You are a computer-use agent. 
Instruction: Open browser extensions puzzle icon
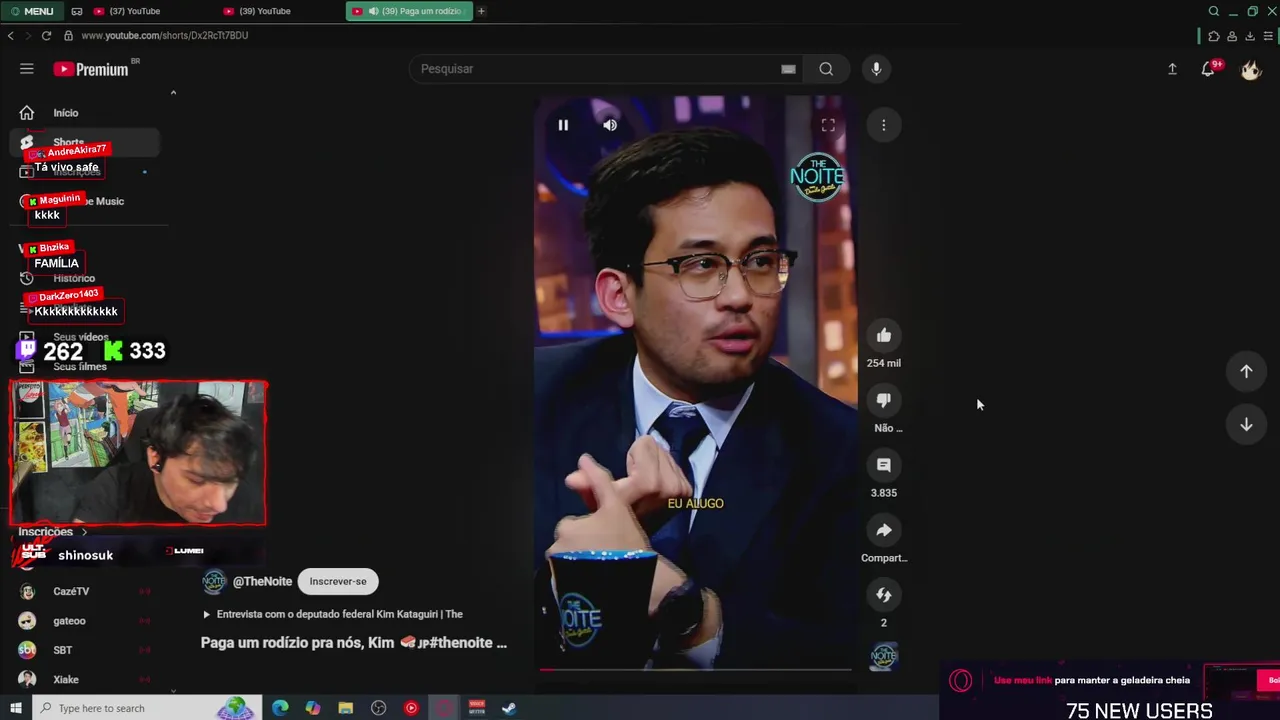tap(1214, 36)
